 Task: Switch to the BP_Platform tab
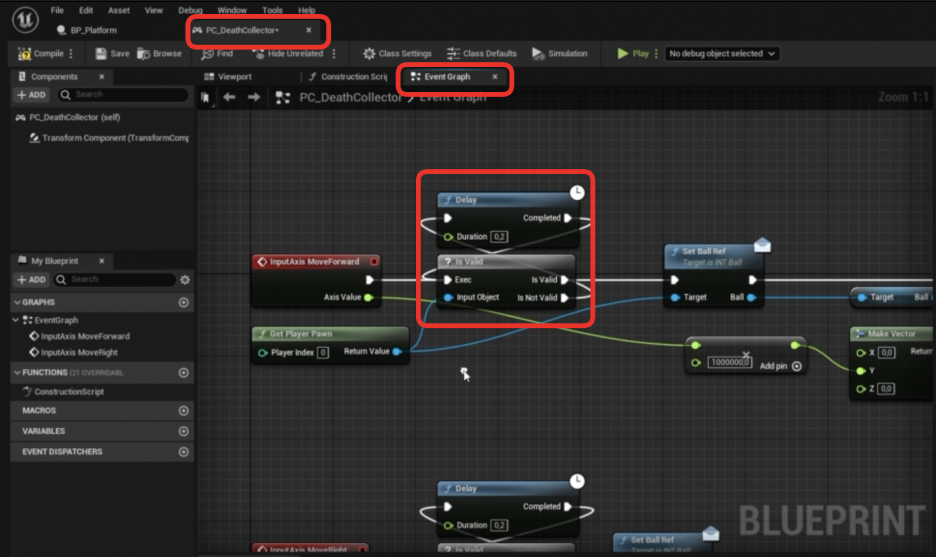click(x=87, y=30)
